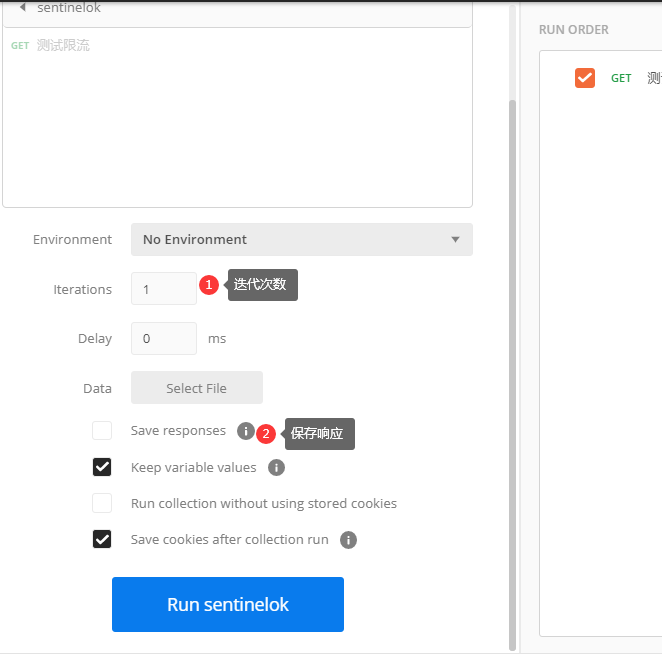Click the vertical scrollbar of the runner panel
The width and height of the screenshot is (662, 660).
click(512, 376)
